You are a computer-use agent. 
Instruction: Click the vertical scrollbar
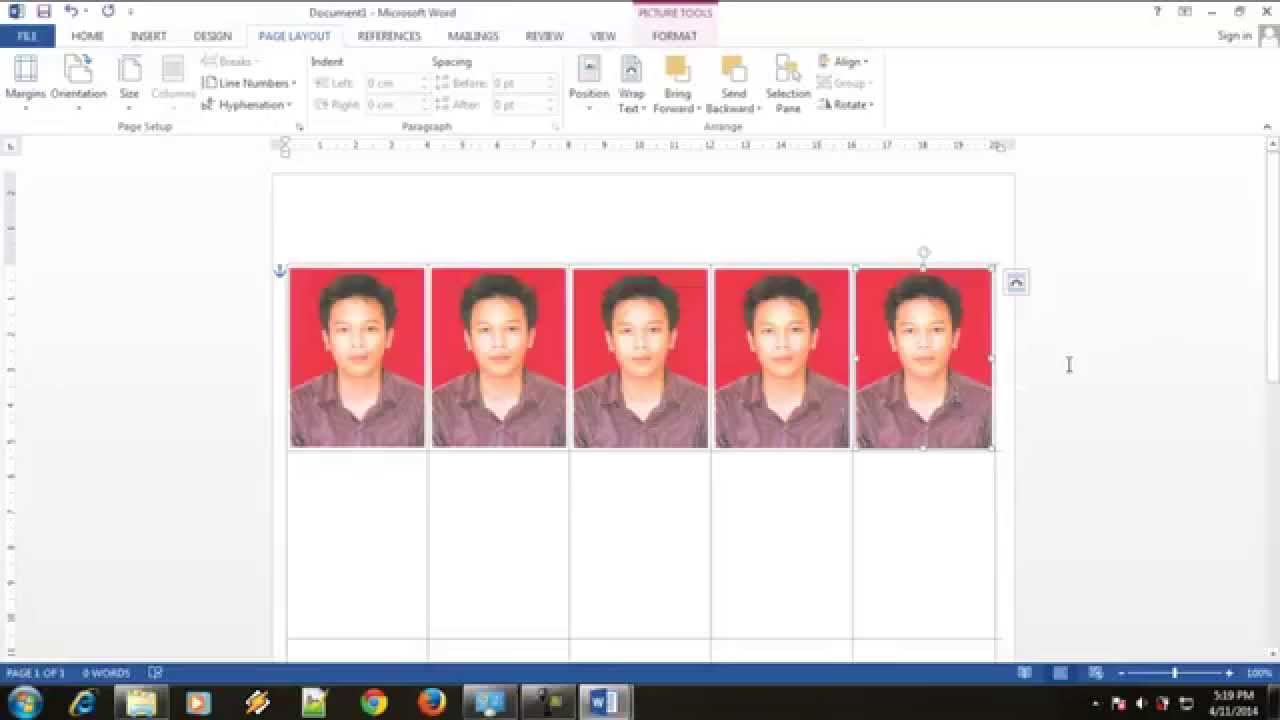(1272, 265)
